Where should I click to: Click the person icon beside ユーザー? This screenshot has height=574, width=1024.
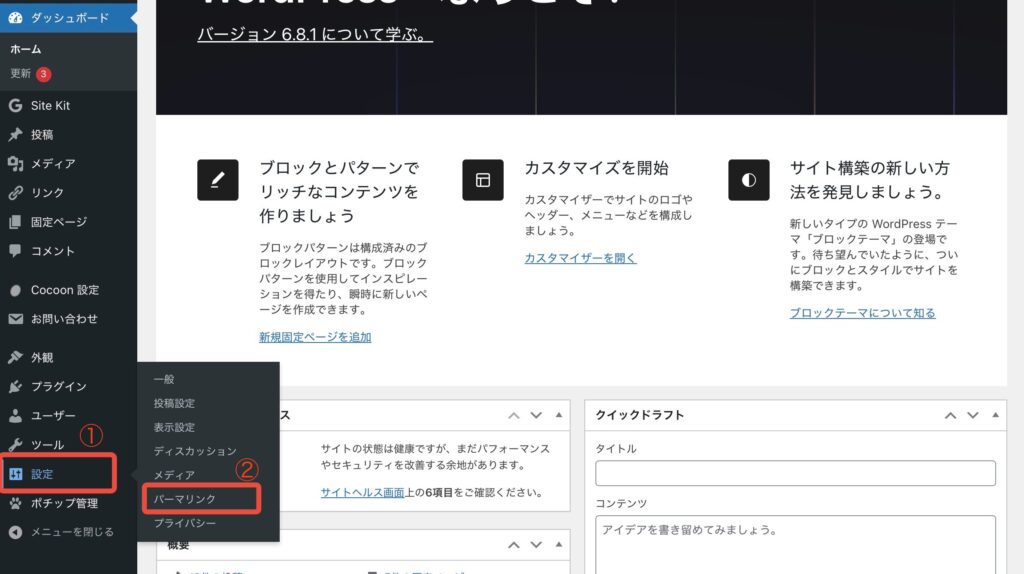15,415
